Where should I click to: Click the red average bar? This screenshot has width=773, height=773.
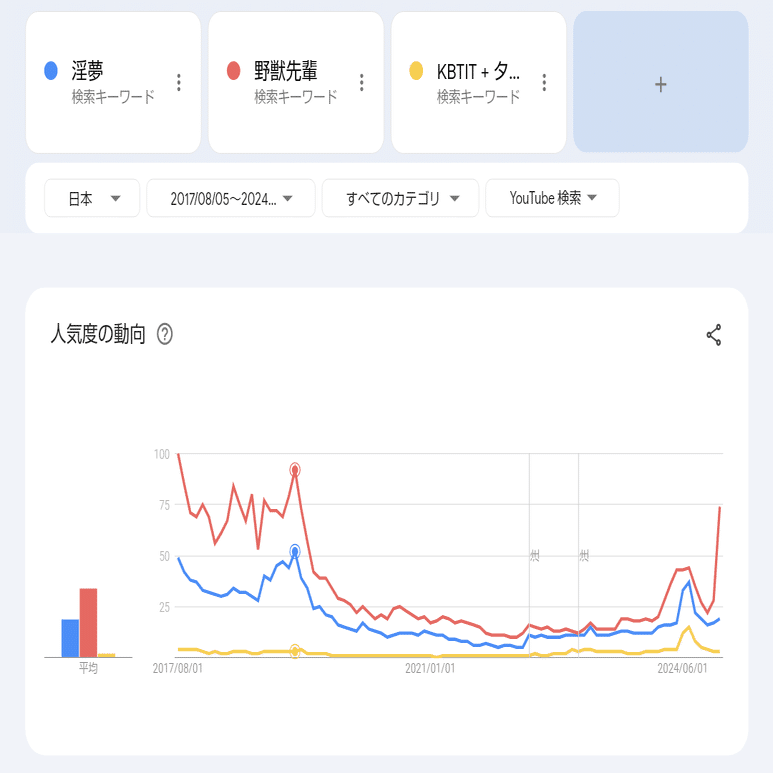(88, 623)
